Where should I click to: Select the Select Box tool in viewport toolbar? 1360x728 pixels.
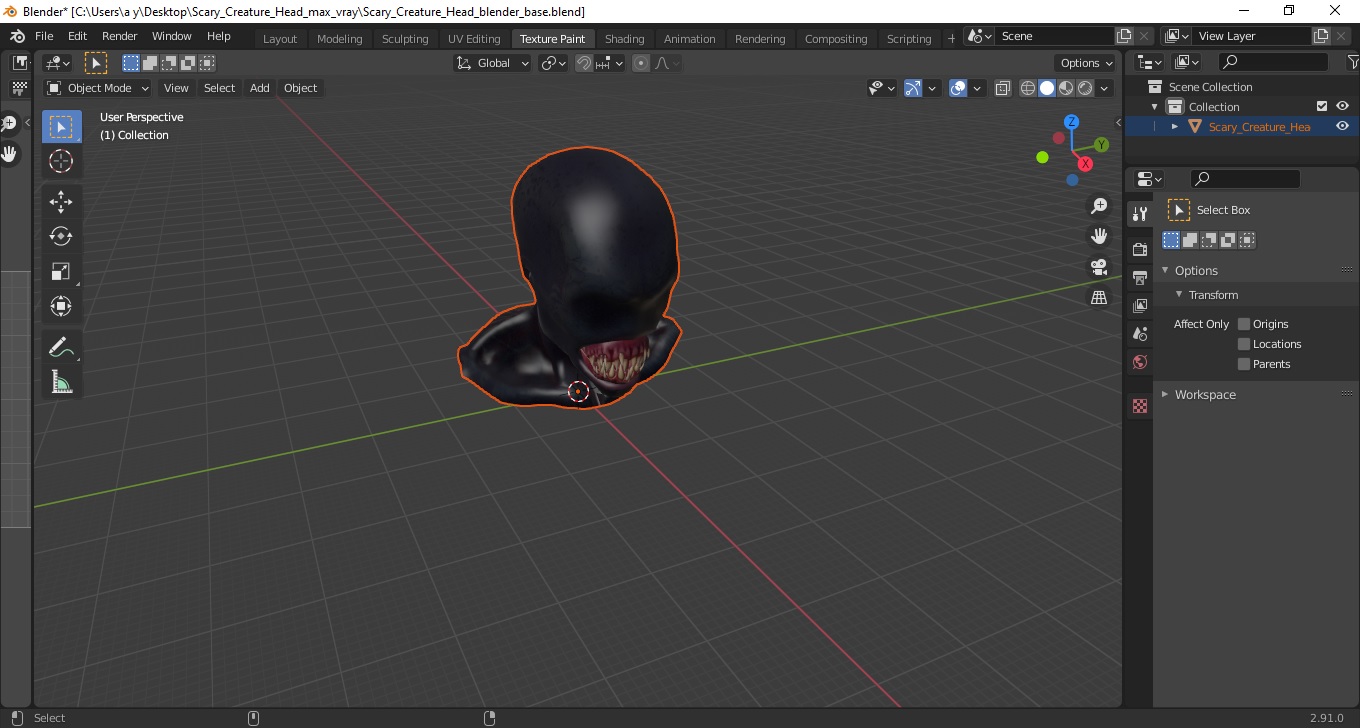[x=61, y=127]
